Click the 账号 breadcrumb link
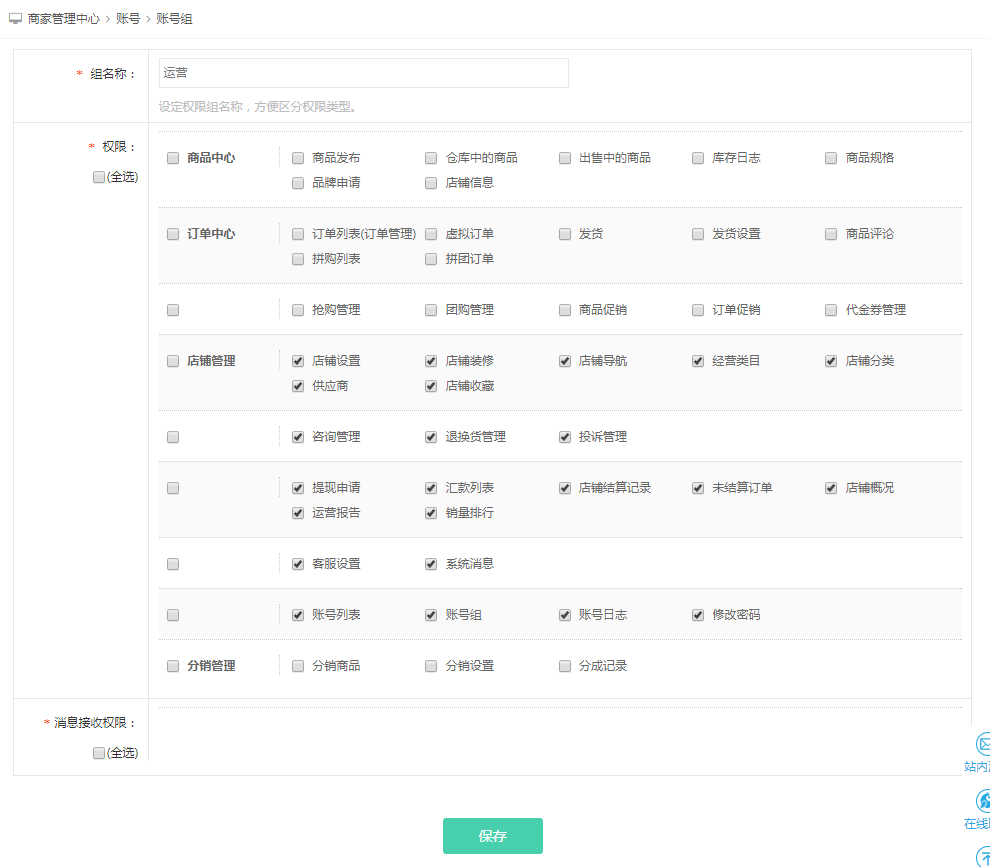The width and height of the screenshot is (990, 867). coord(128,19)
